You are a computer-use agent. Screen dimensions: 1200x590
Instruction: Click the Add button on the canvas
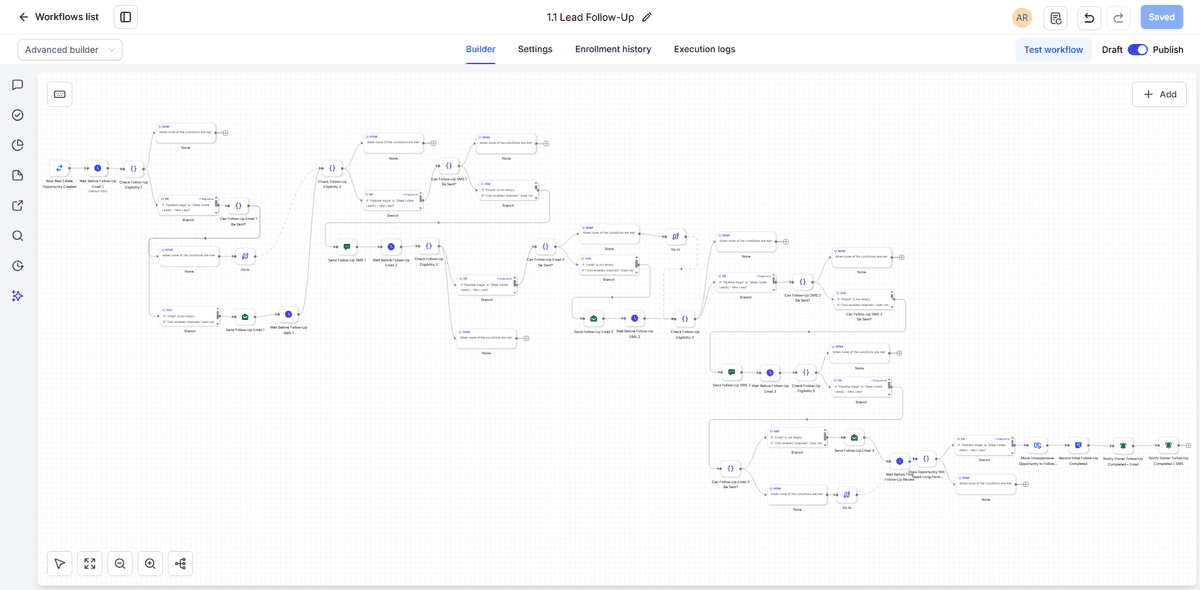(x=1160, y=94)
